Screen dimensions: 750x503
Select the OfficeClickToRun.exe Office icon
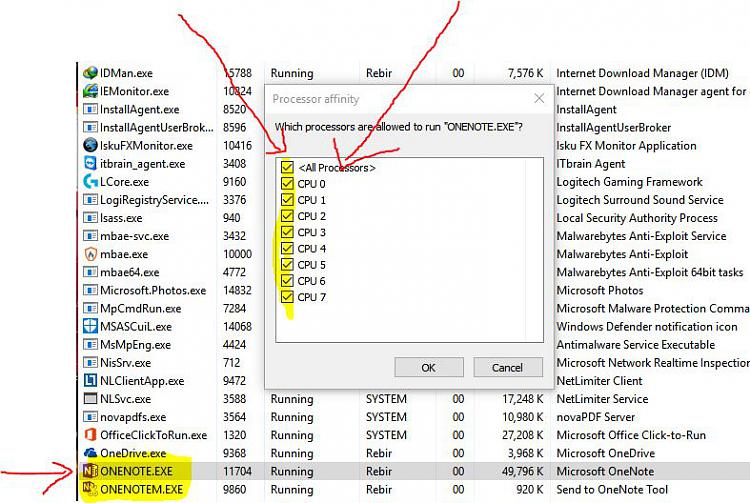[x=90, y=435]
